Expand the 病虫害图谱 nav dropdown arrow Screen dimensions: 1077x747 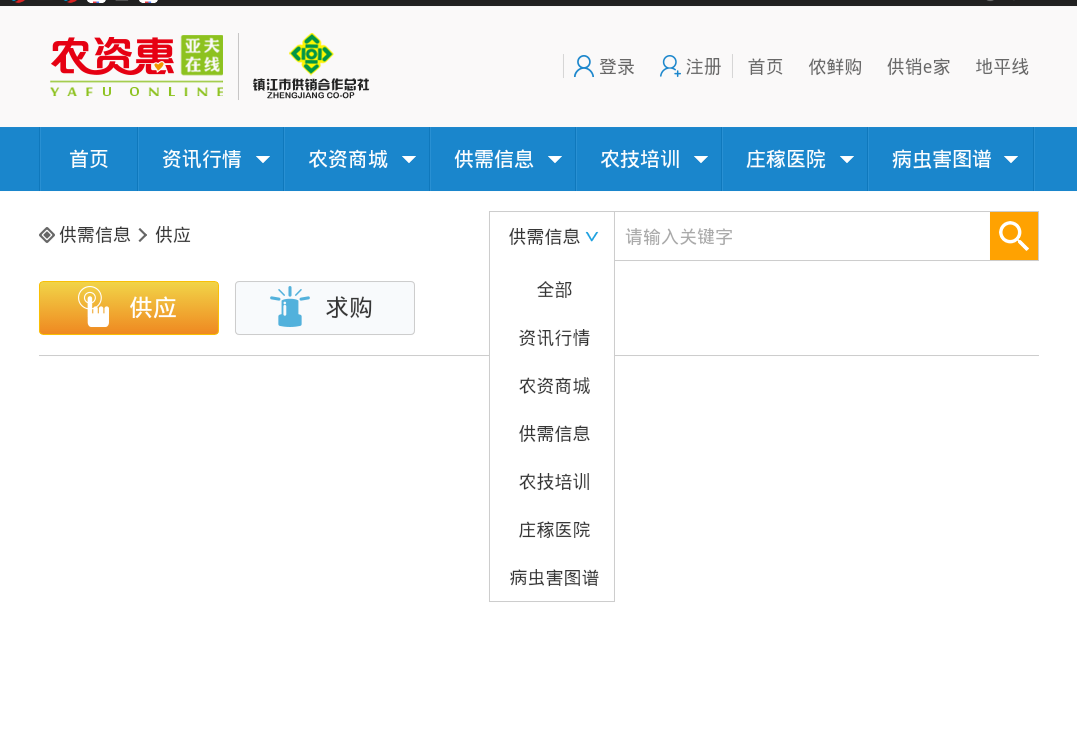tap(1011, 159)
